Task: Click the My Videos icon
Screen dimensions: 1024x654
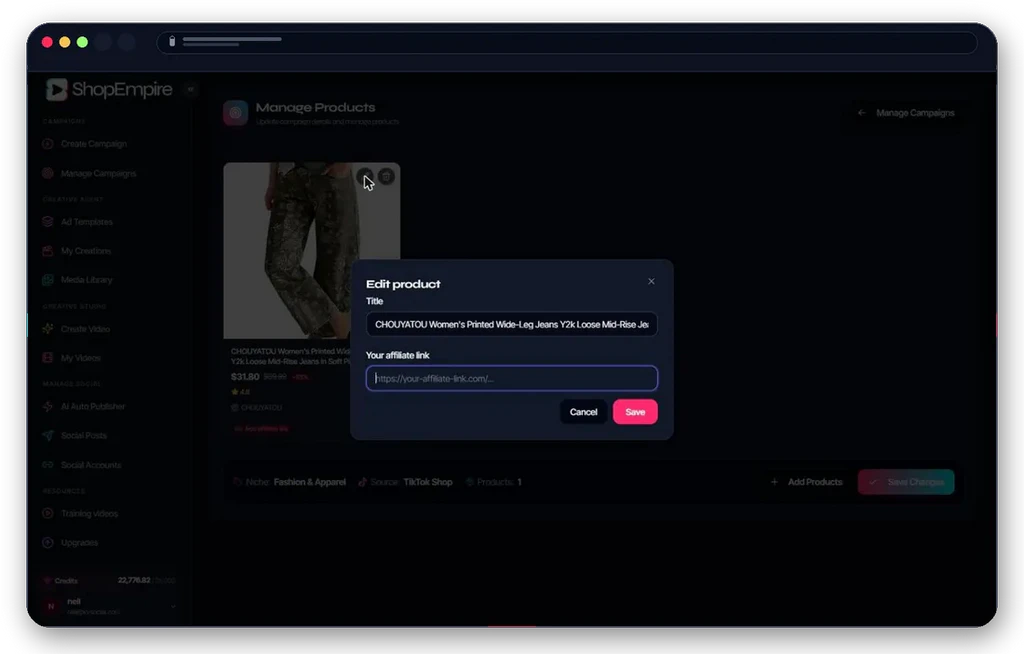Action: (x=48, y=358)
